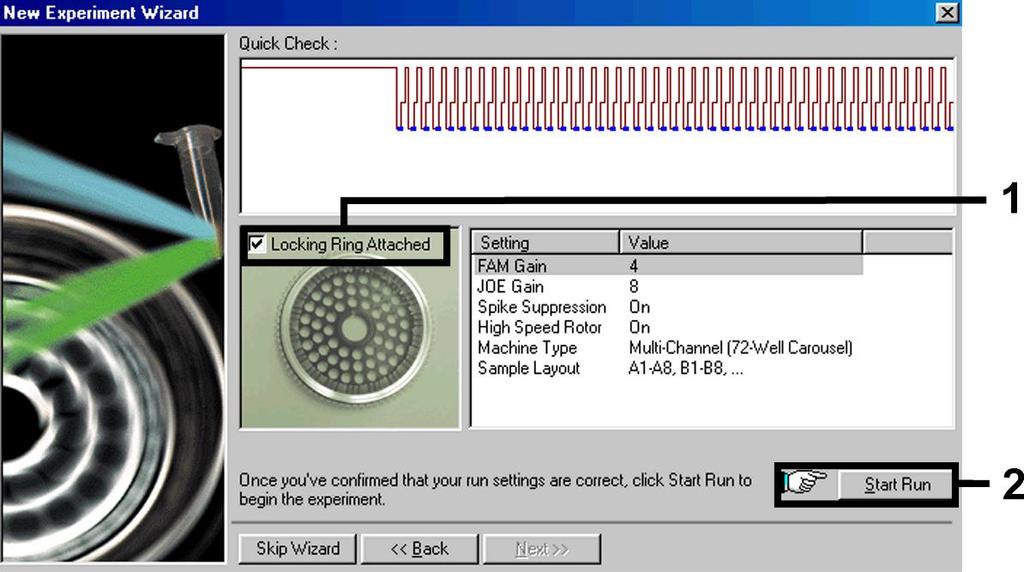The height and width of the screenshot is (572, 1024).
Task: Click the Quick Check label
Action: (x=288, y=44)
